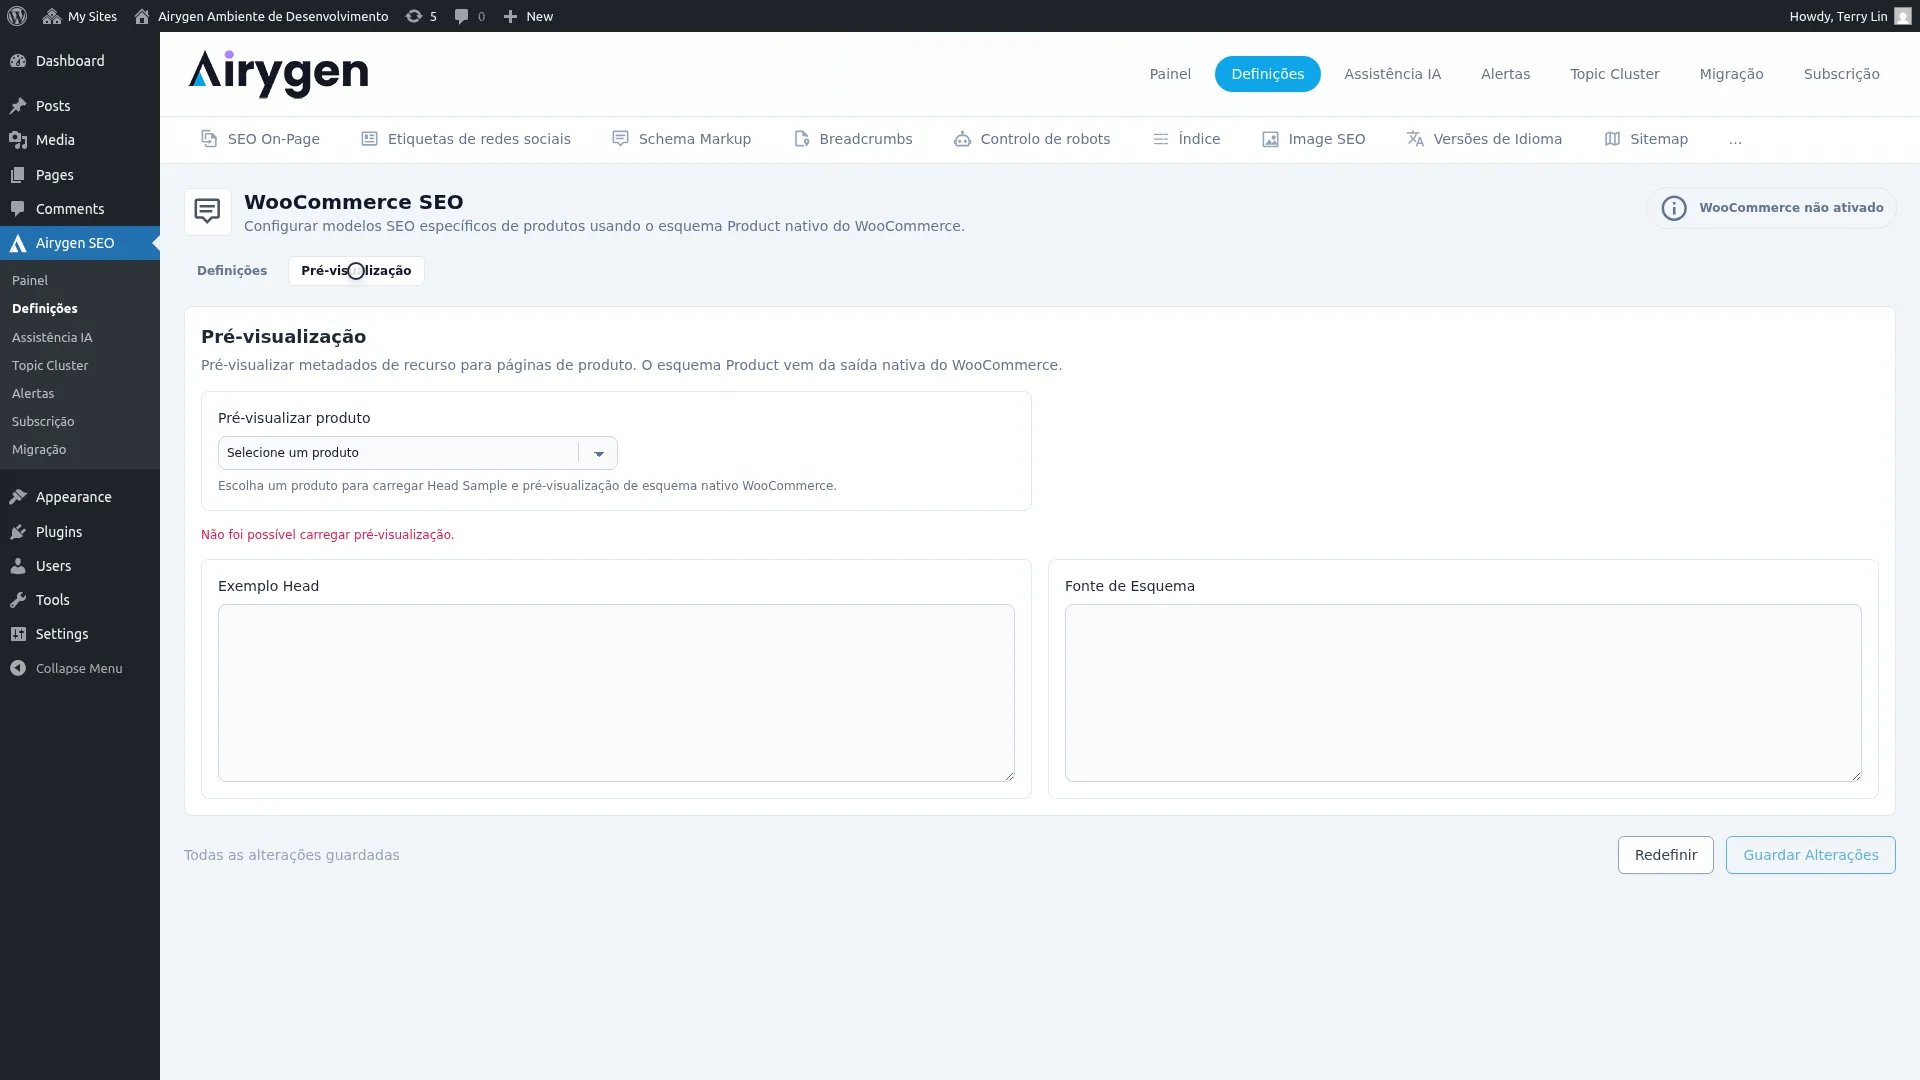Image resolution: width=1920 pixels, height=1080 pixels.
Task: Open Selecione um produto dropdown
Action: click(x=417, y=453)
